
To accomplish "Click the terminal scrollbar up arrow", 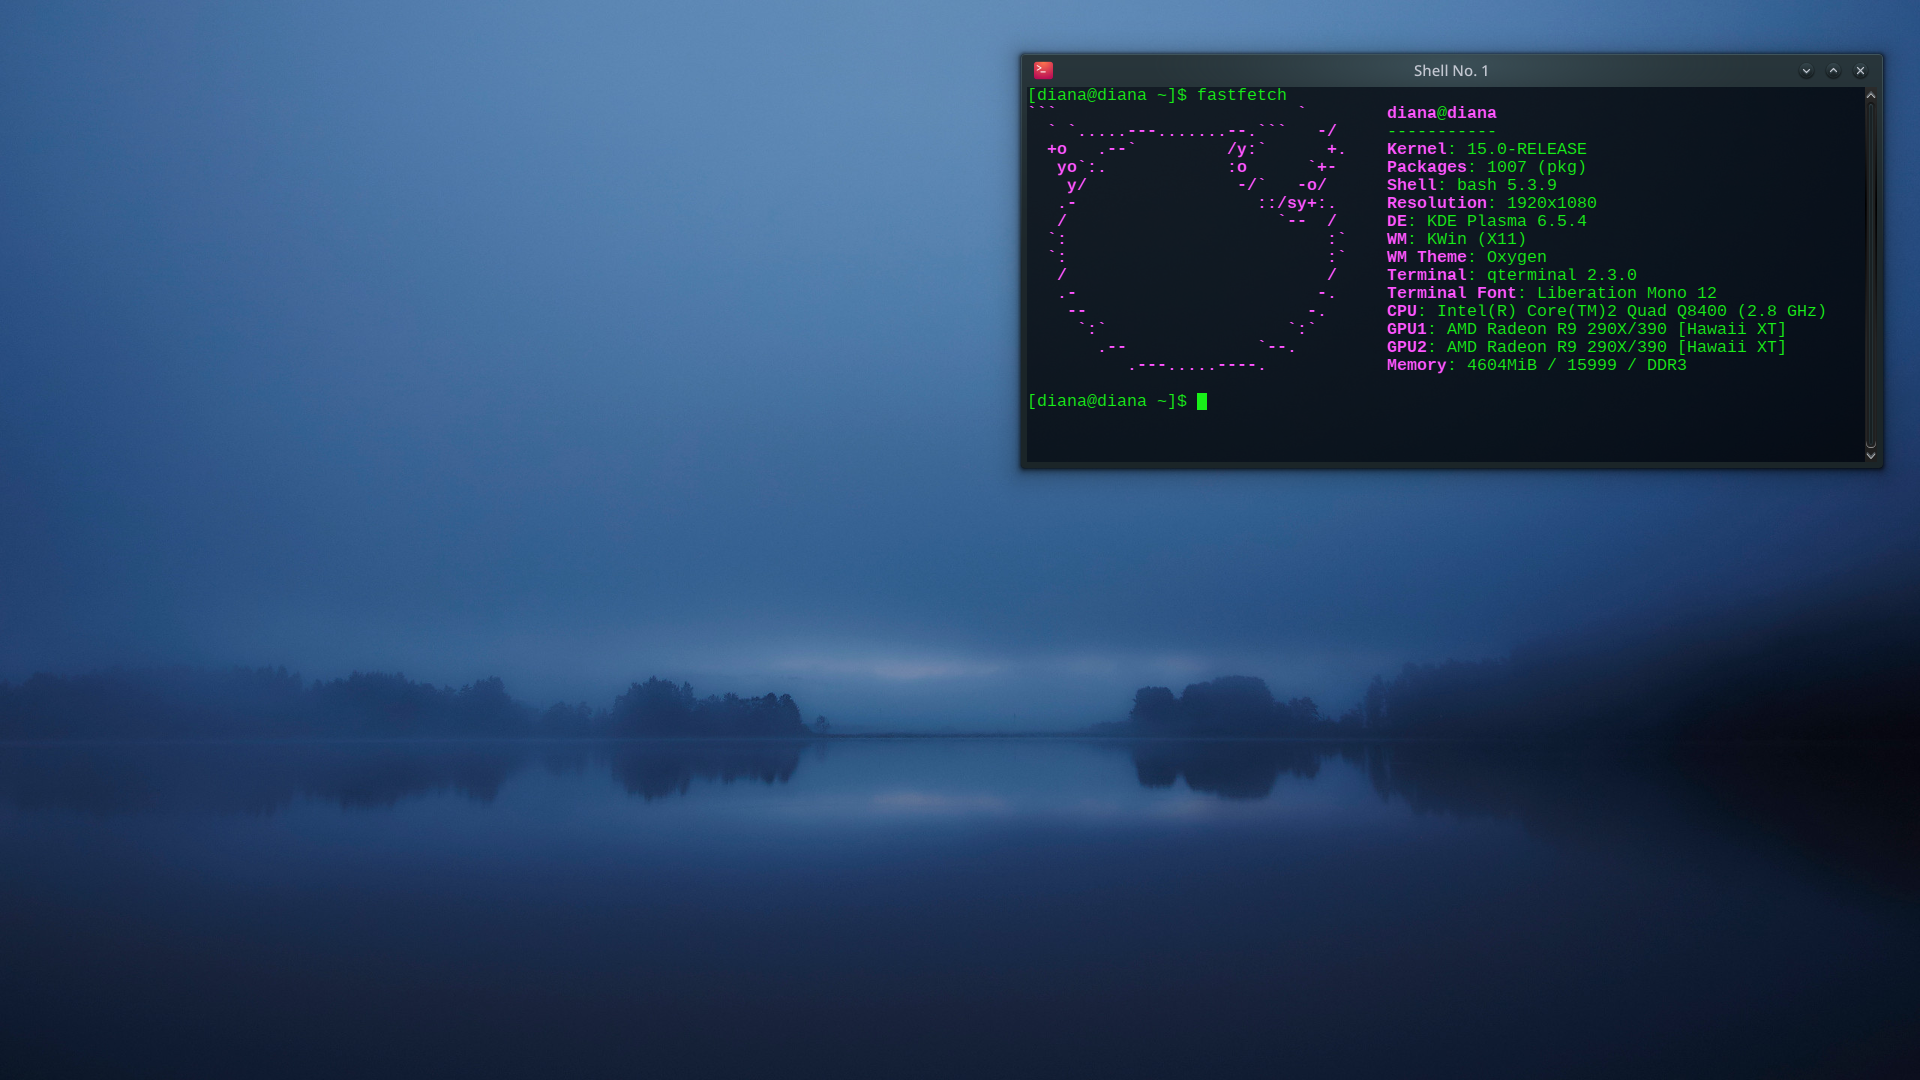I will pyautogui.click(x=1871, y=96).
